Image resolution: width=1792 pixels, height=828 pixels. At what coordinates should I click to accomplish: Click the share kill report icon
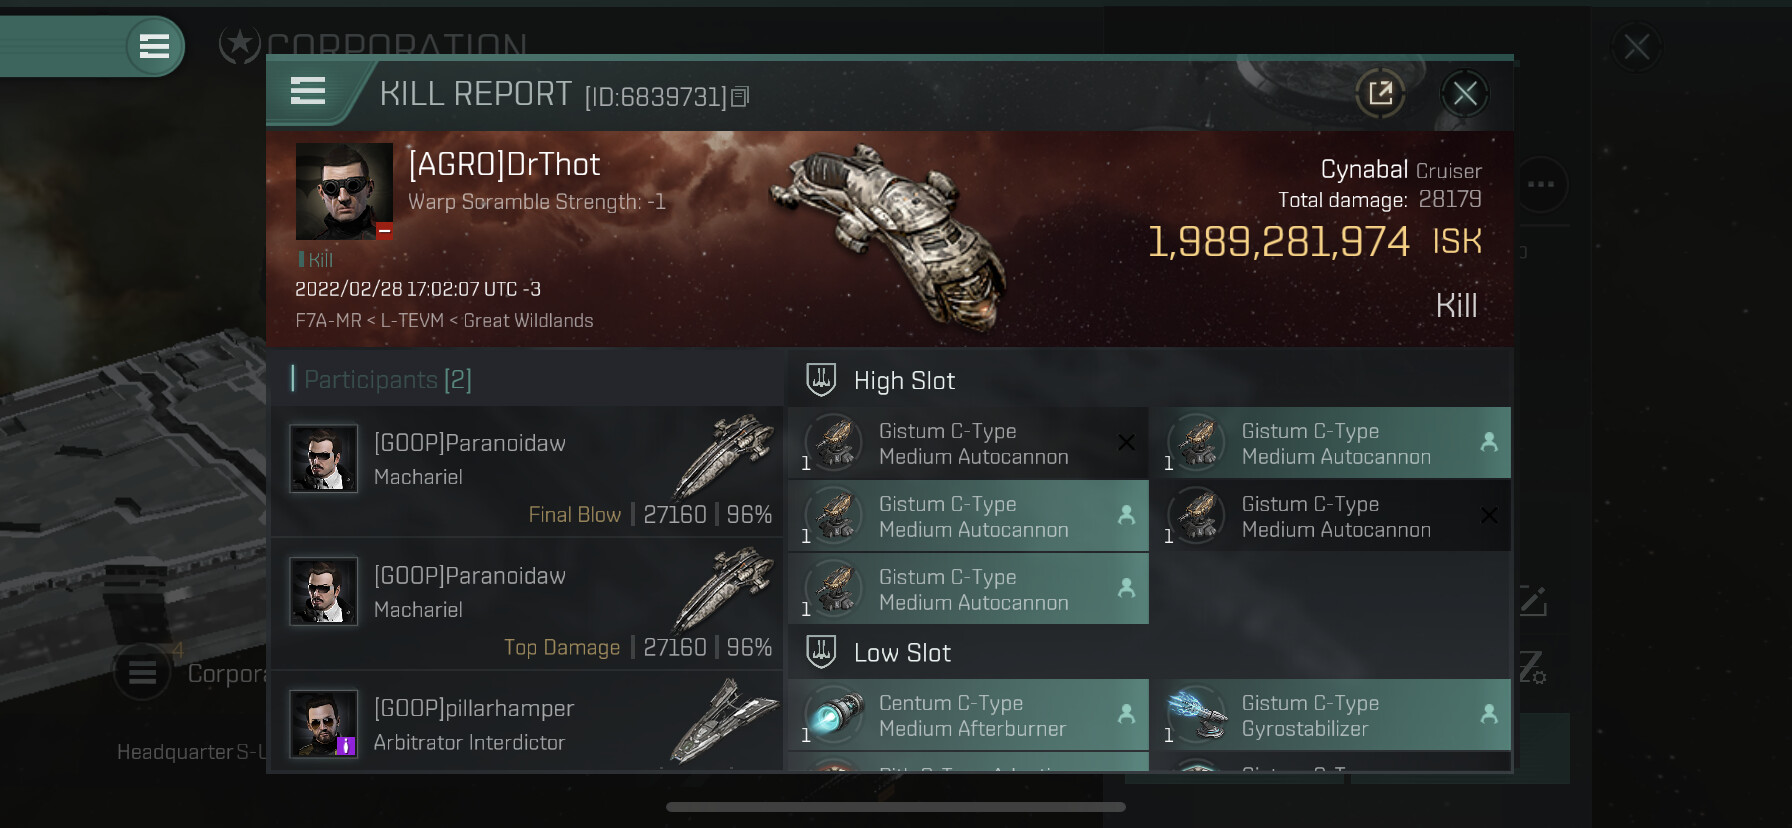pos(1380,94)
